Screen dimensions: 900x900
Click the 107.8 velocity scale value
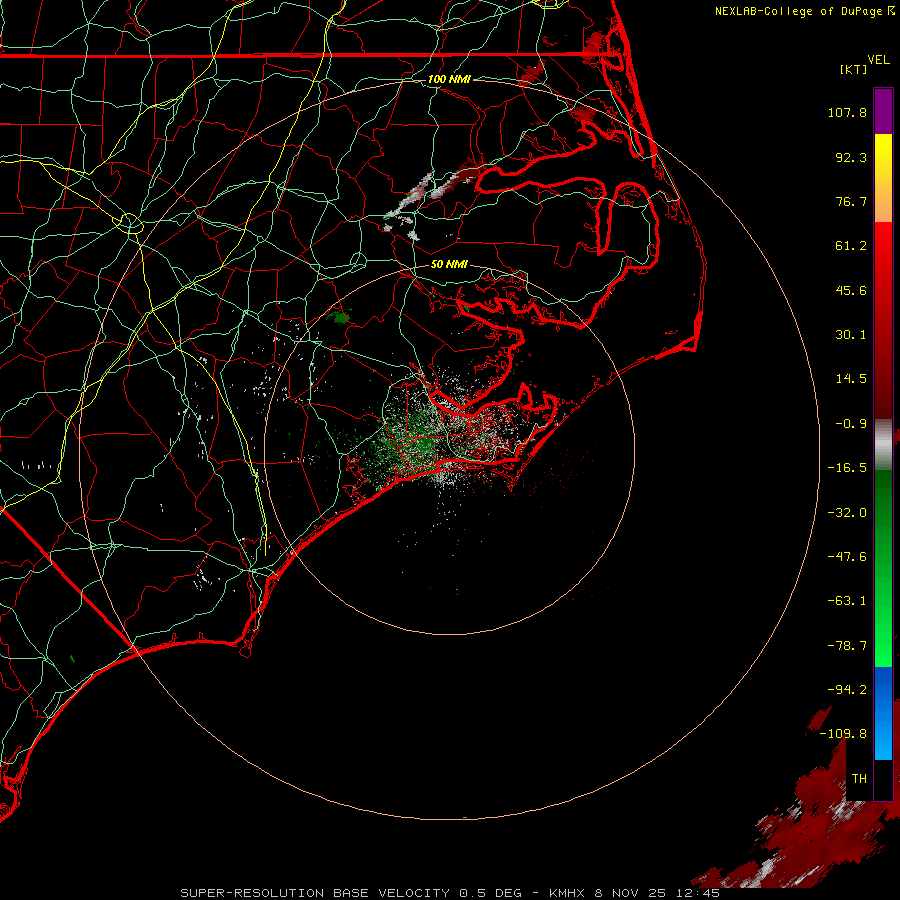(x=847, y=112)
